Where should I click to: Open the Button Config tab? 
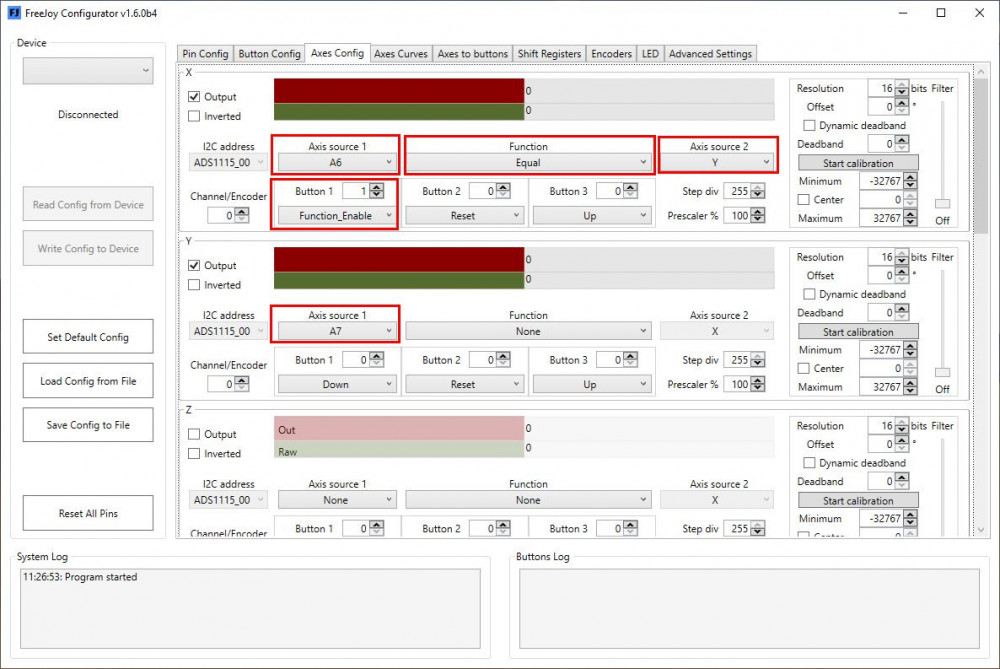269,54
